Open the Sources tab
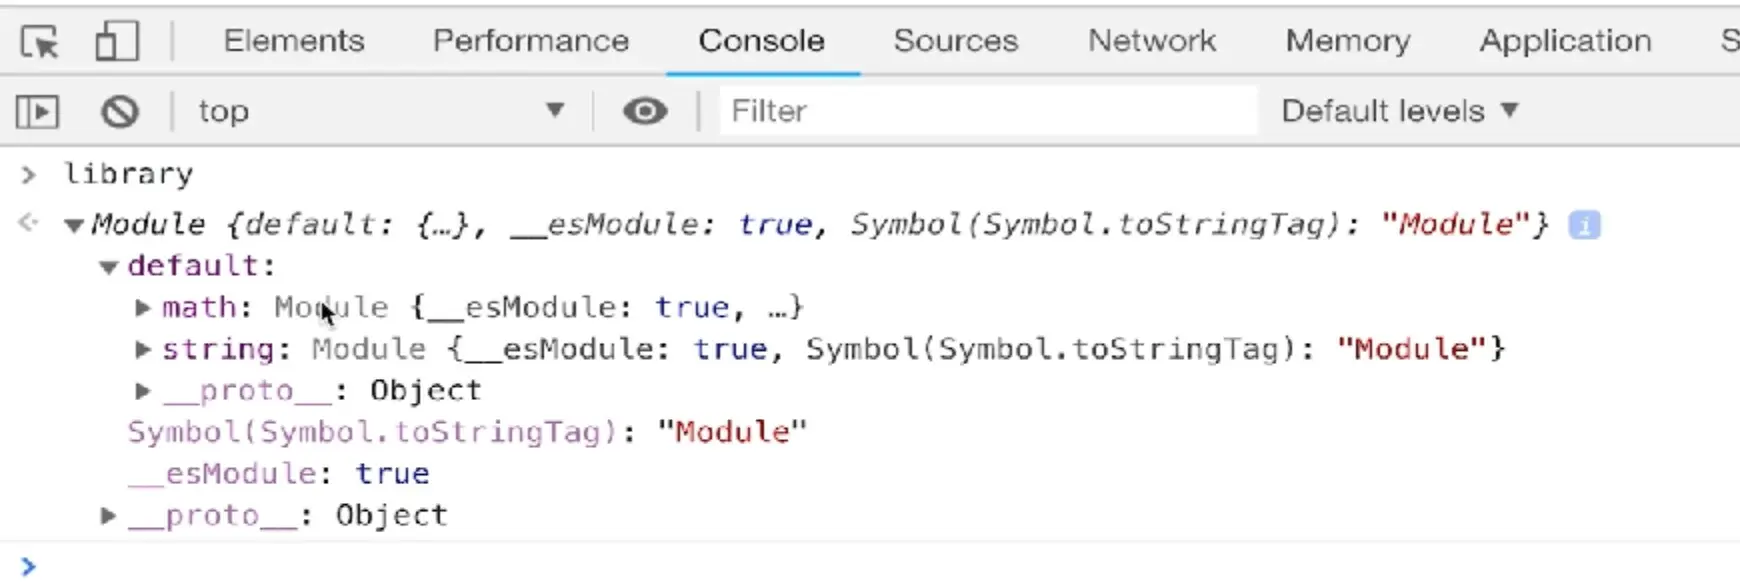 [955, 41]
